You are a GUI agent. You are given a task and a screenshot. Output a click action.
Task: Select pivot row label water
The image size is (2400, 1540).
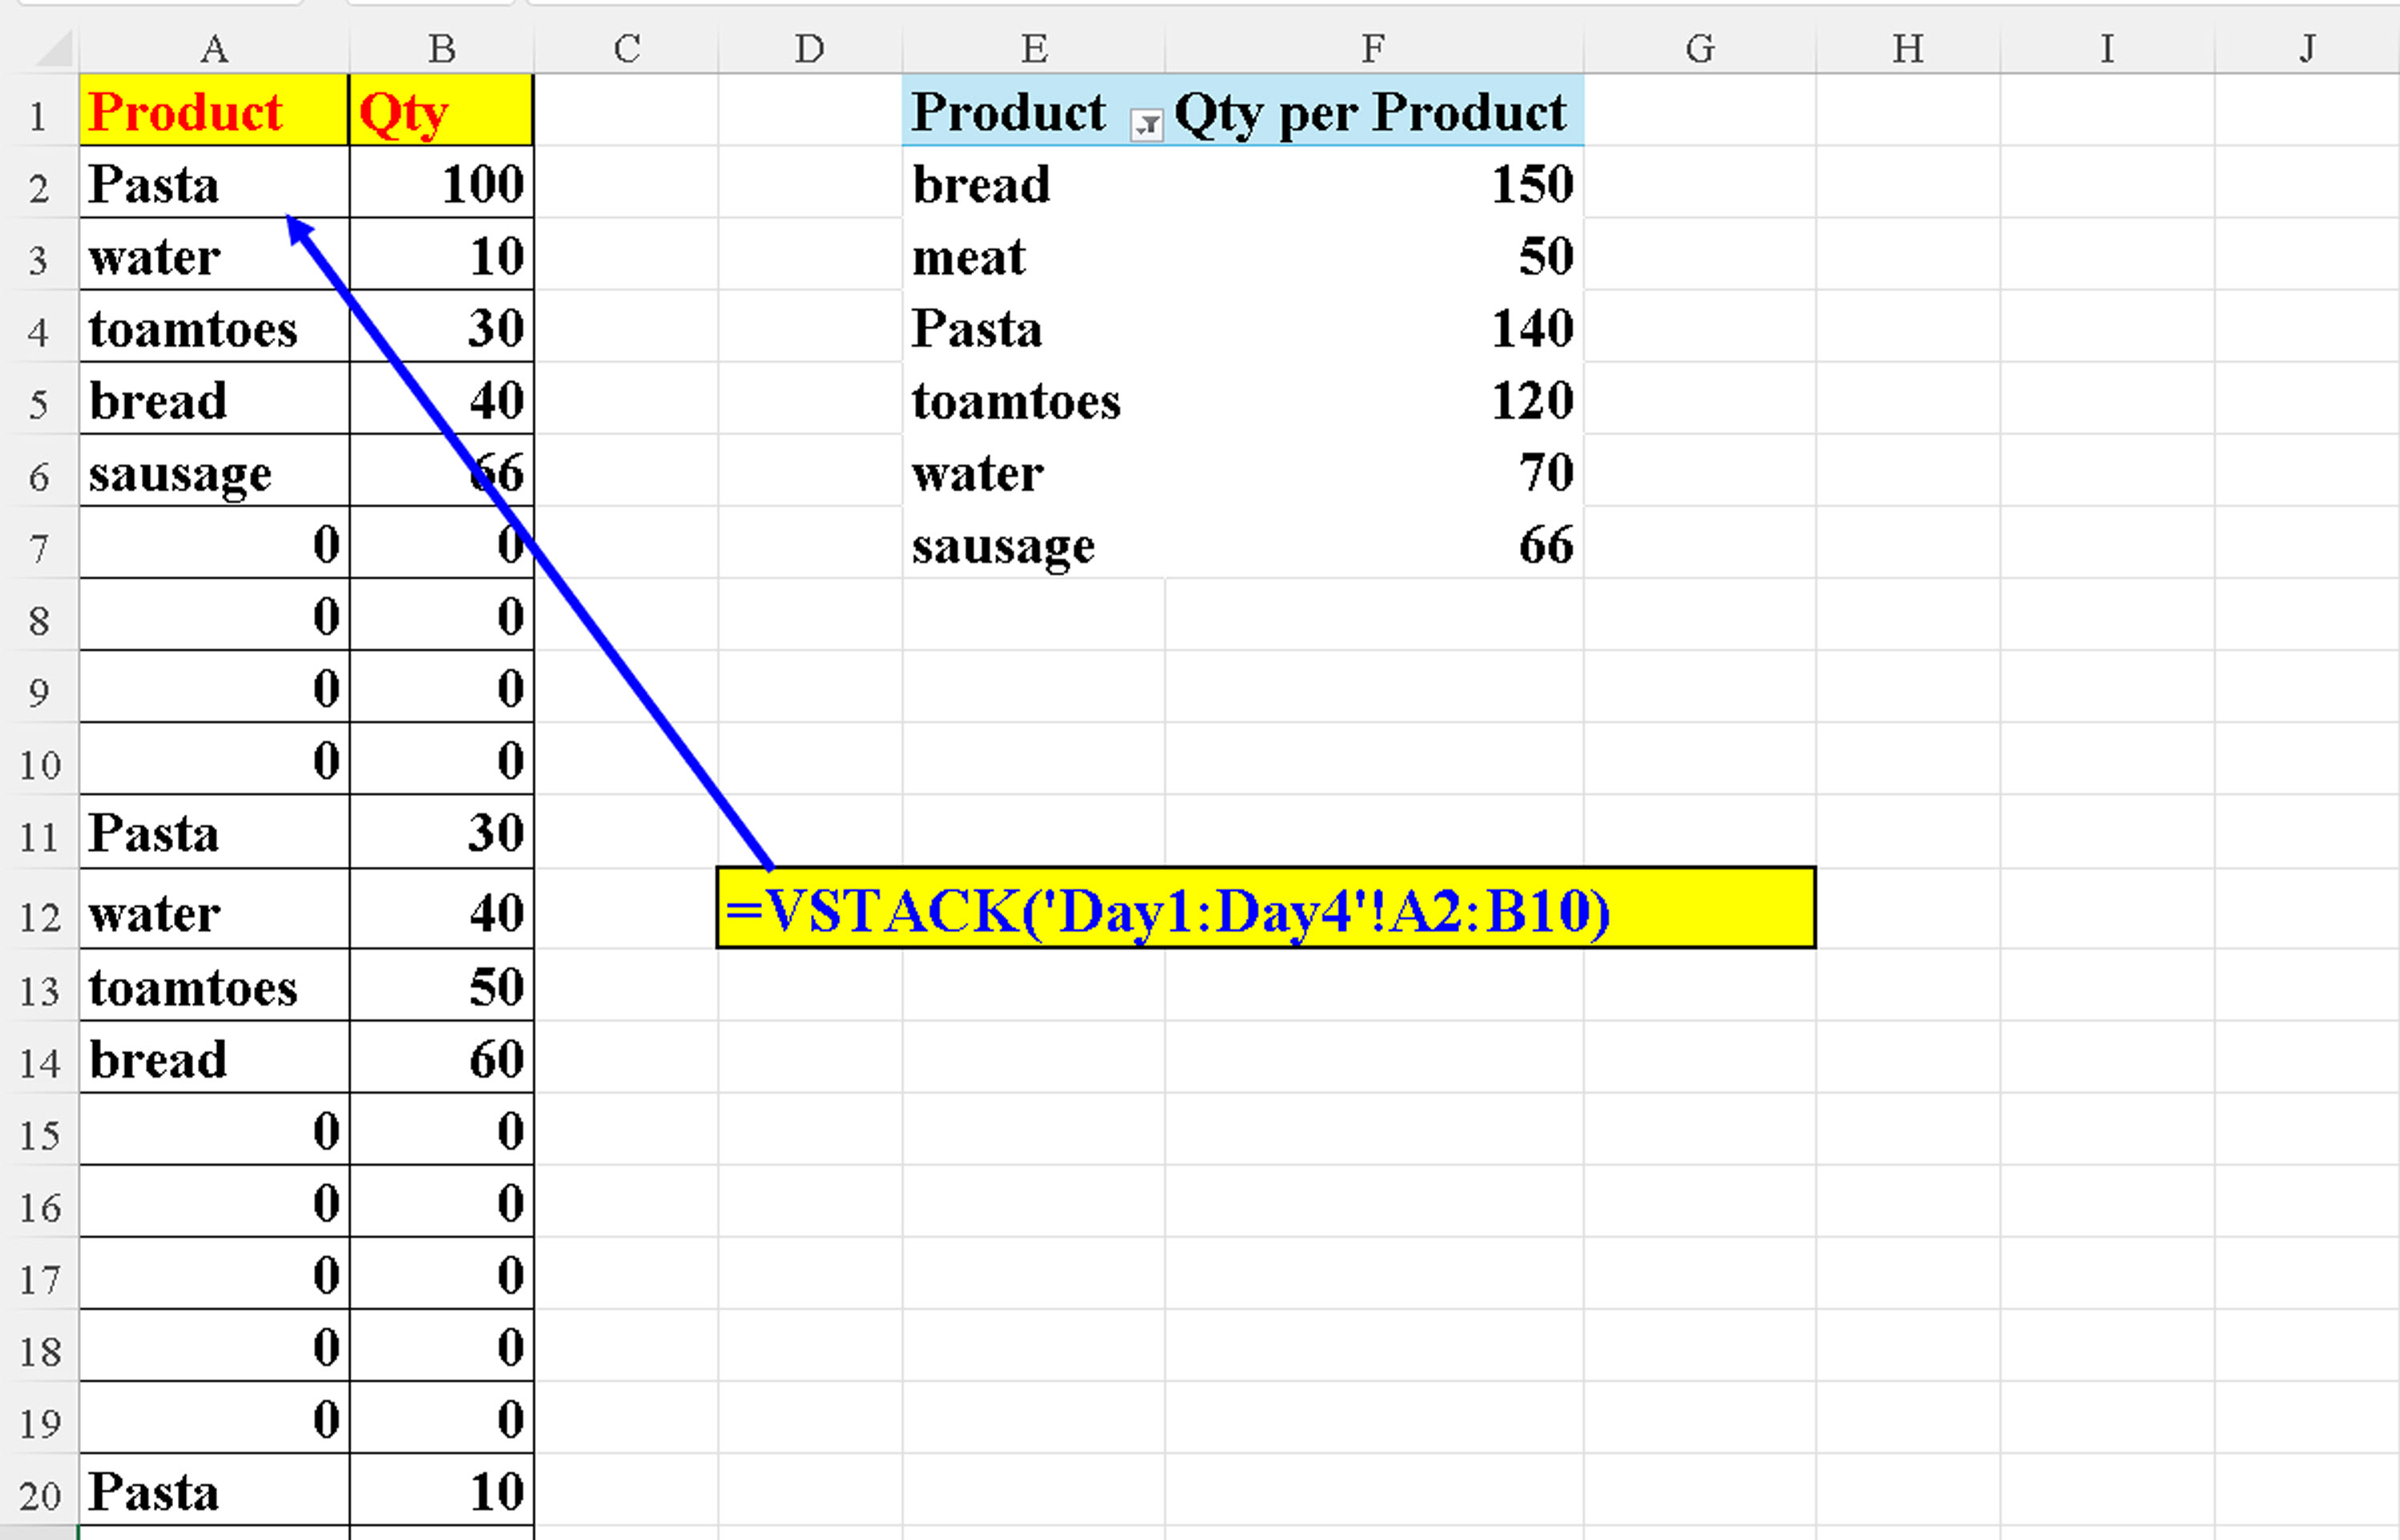coord(1034,471)
